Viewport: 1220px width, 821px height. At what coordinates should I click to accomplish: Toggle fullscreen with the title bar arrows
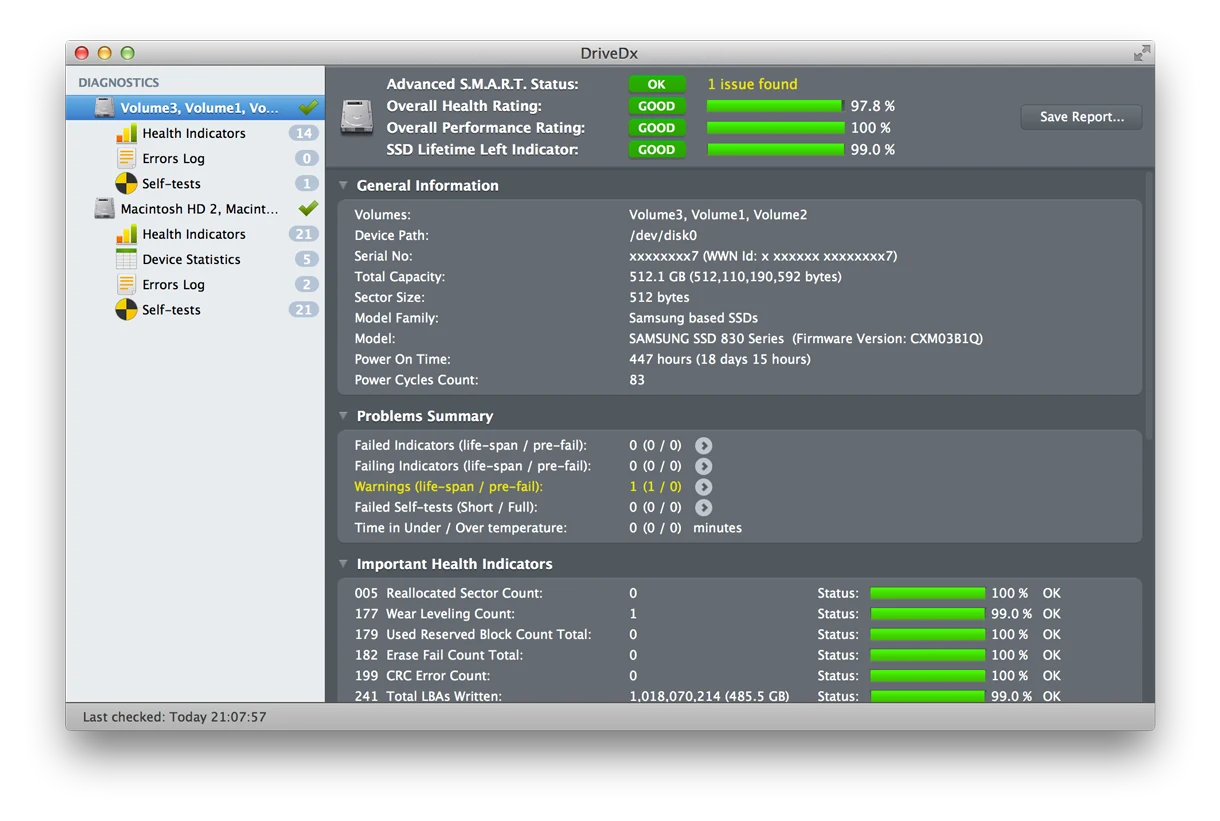click(1142, 53)
